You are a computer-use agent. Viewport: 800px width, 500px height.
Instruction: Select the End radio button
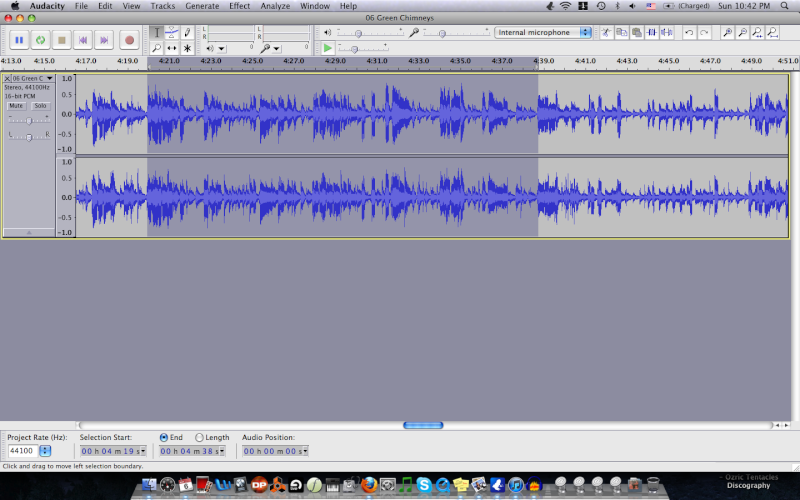pos(164,437)
